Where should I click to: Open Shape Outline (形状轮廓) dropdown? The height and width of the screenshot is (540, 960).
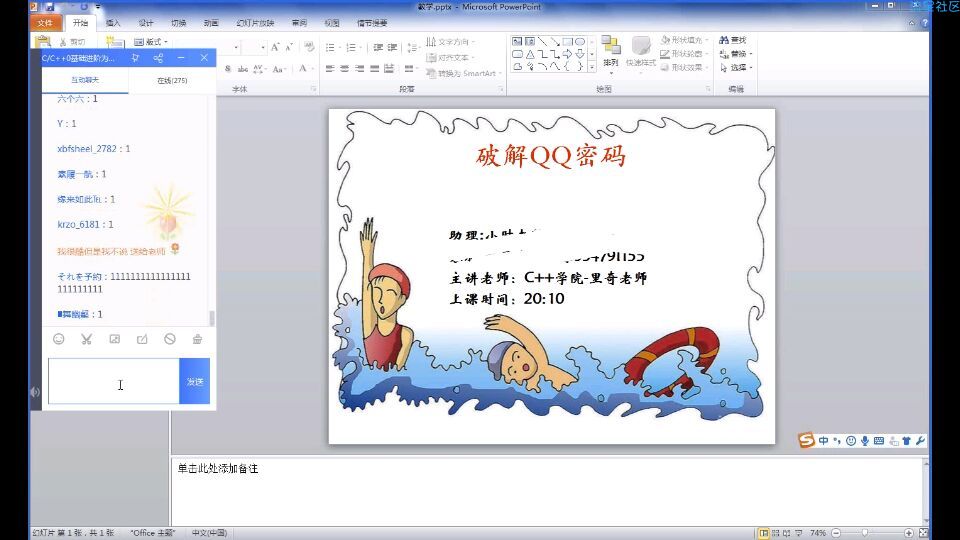pyautogui.click(x=684, y=53)
